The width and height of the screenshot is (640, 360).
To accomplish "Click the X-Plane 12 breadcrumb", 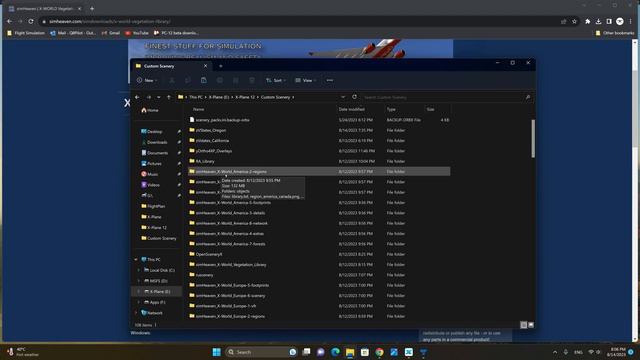I will click(245, 97).
